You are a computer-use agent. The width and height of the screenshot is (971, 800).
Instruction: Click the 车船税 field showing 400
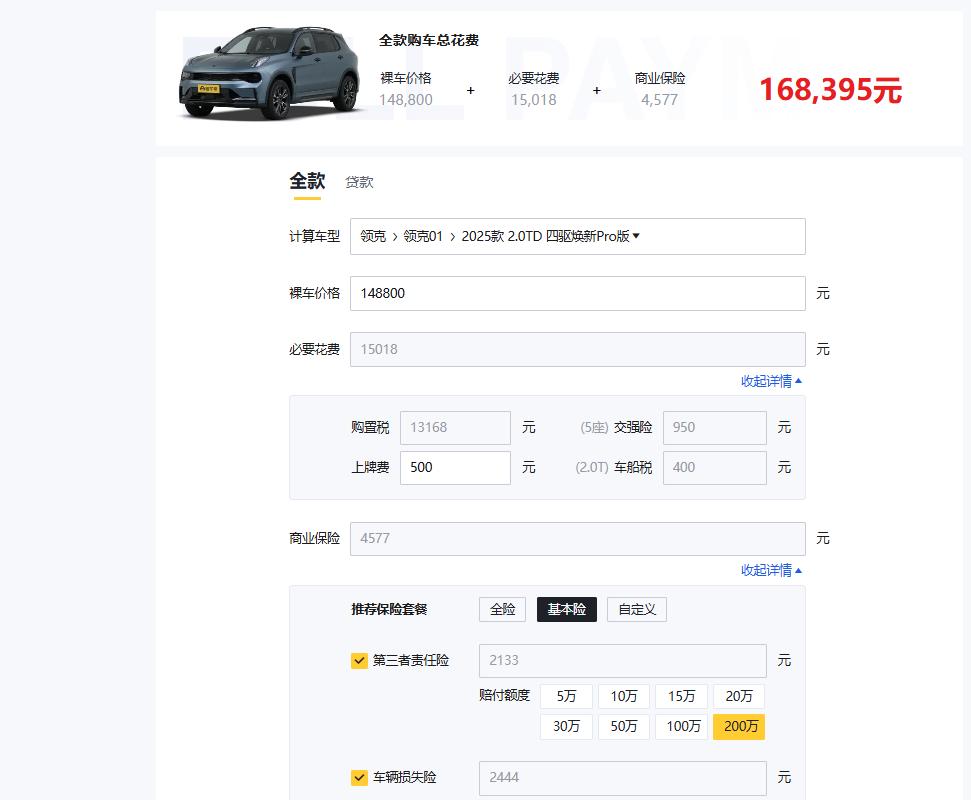pyautogui.click(x=715, y=467)
